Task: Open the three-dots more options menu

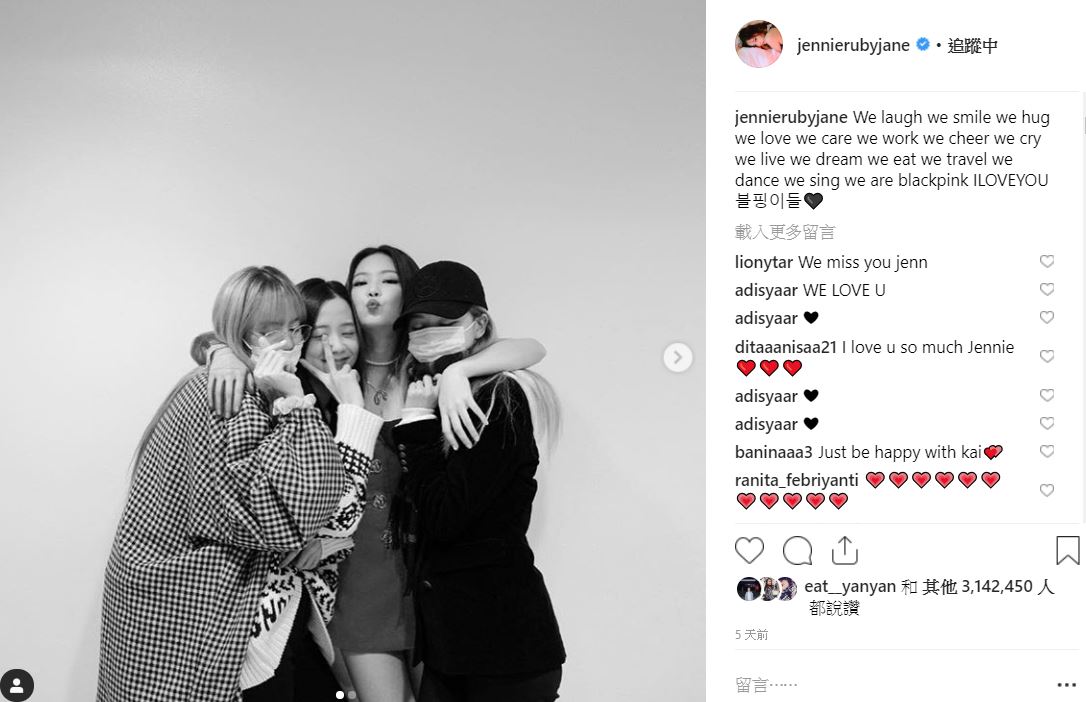Action: [1067, 685]
